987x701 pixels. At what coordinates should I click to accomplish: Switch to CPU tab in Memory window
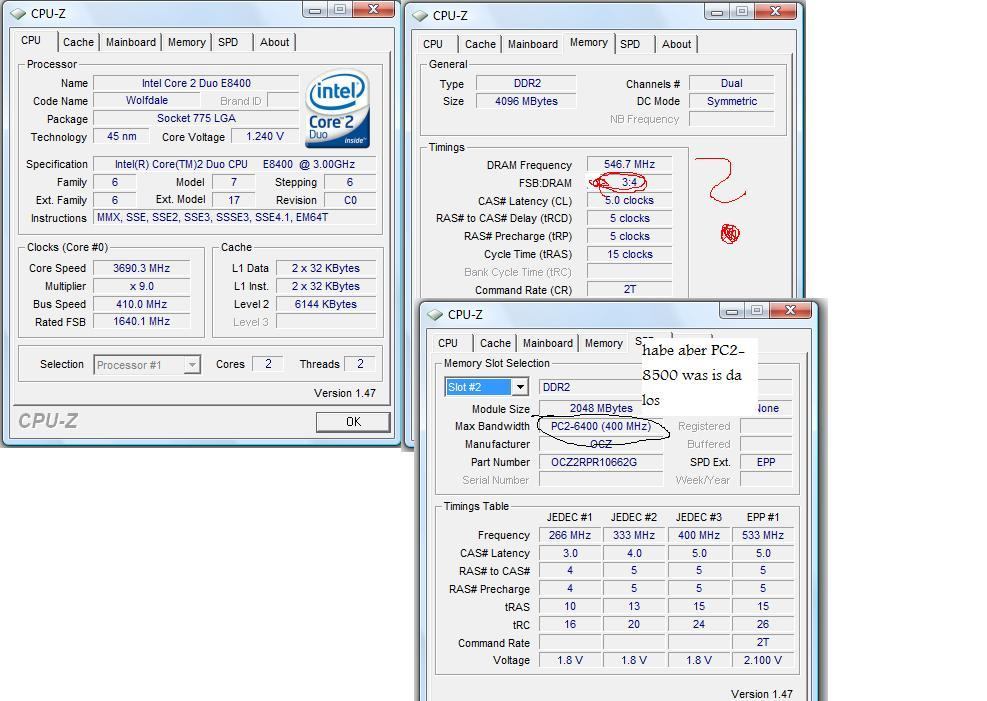tap(432, 44)
